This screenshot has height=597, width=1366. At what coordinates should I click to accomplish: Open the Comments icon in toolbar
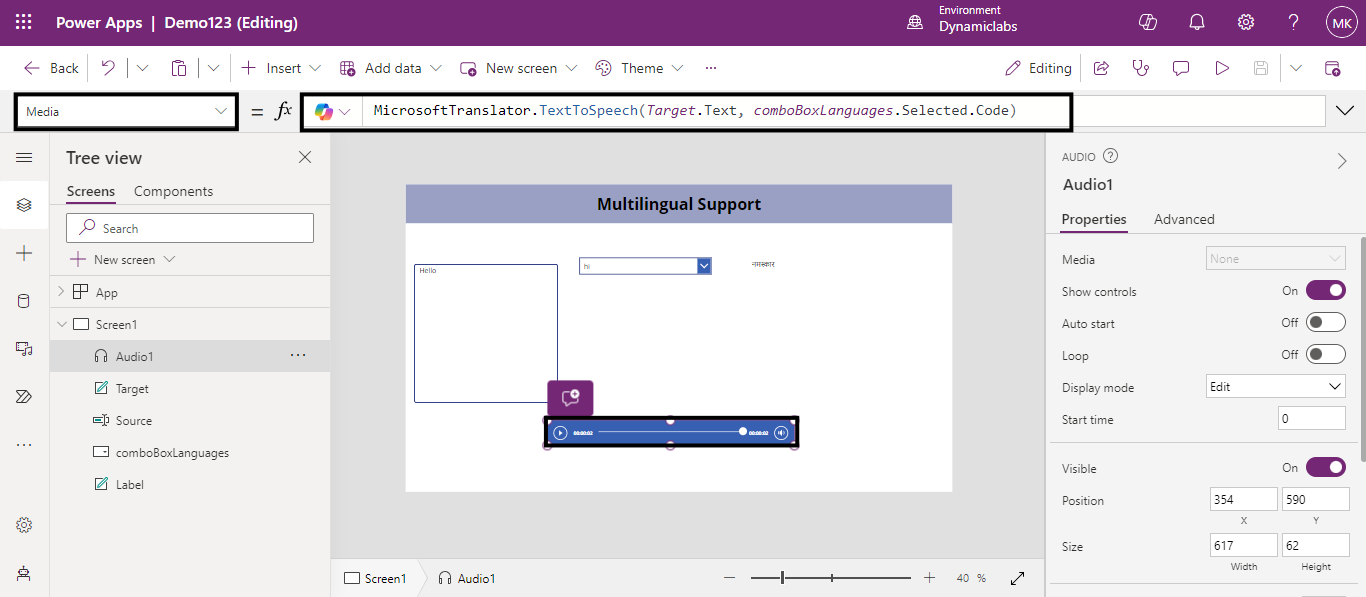[x=1181, y=68]
